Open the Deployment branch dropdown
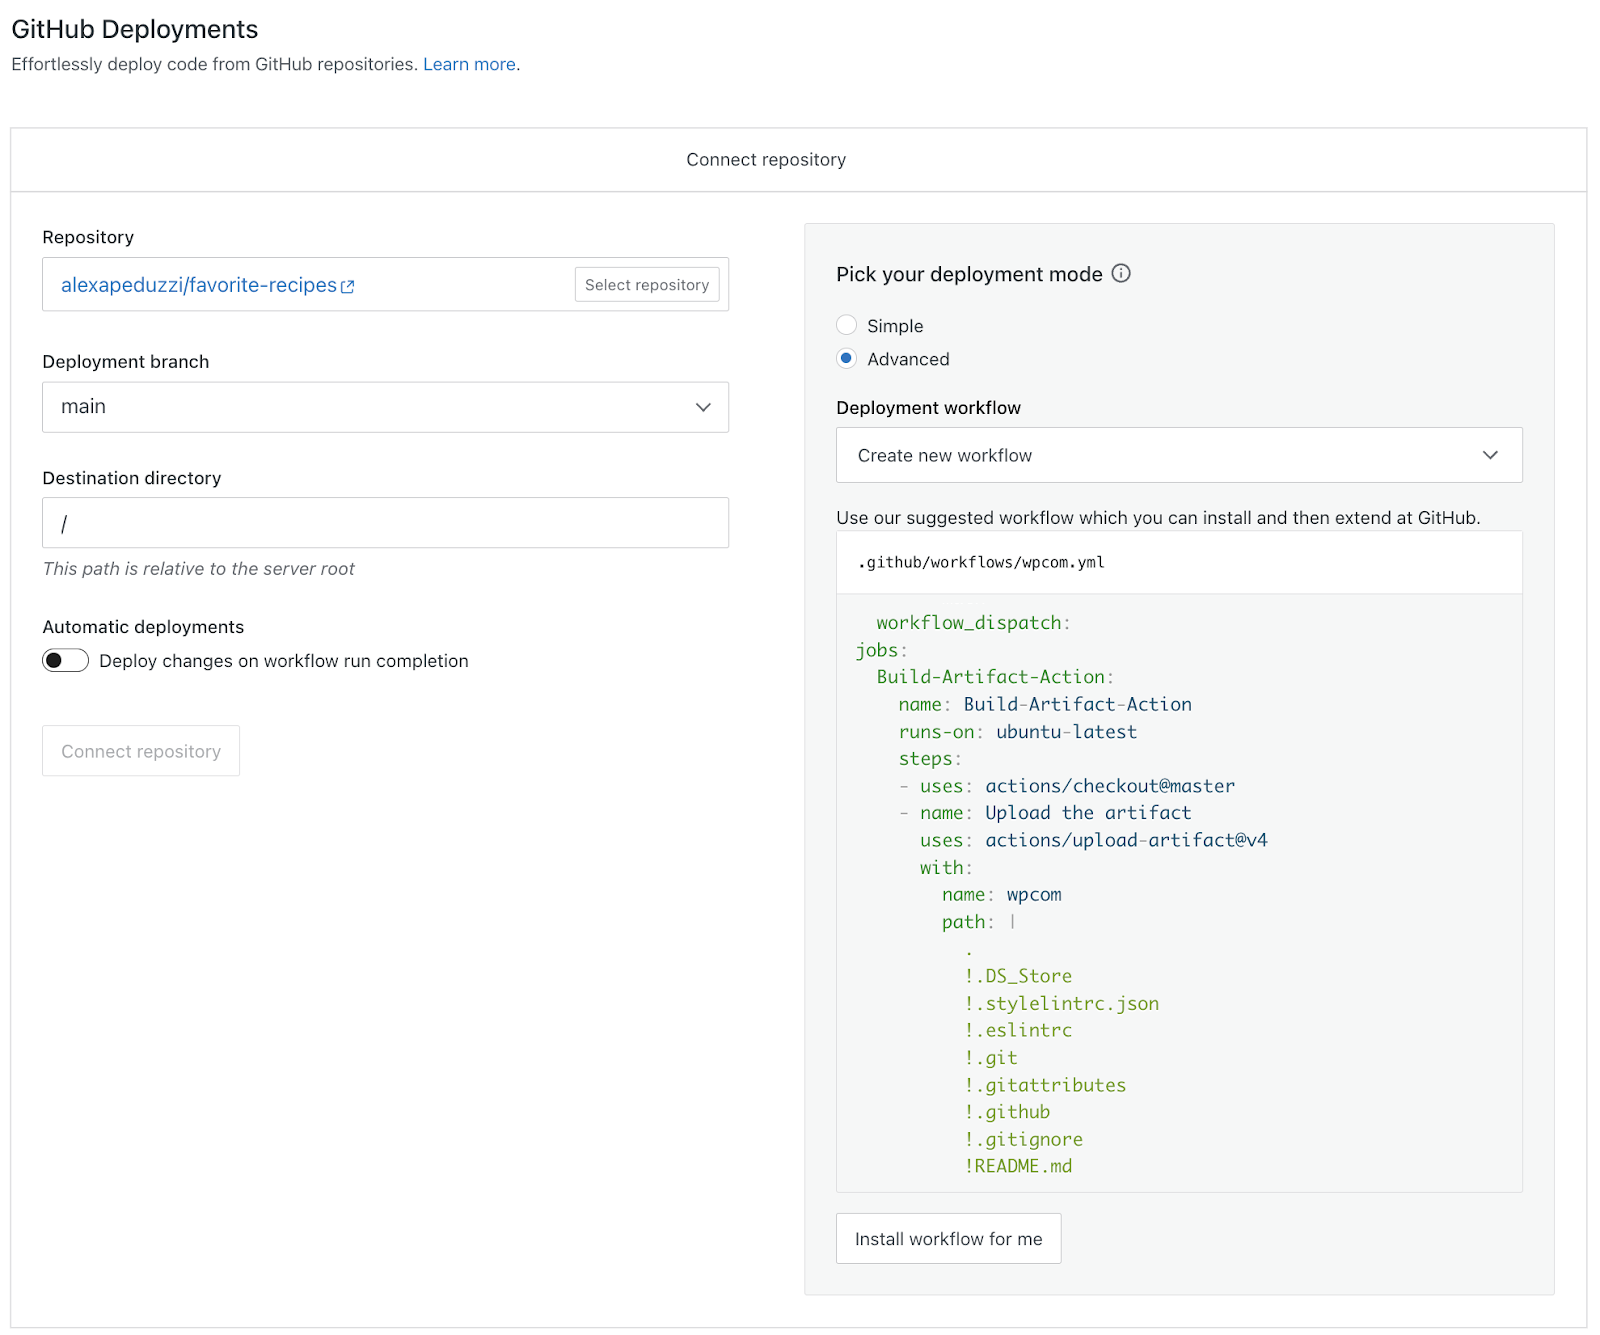1600x1335 pixels. tap(385, 407)
